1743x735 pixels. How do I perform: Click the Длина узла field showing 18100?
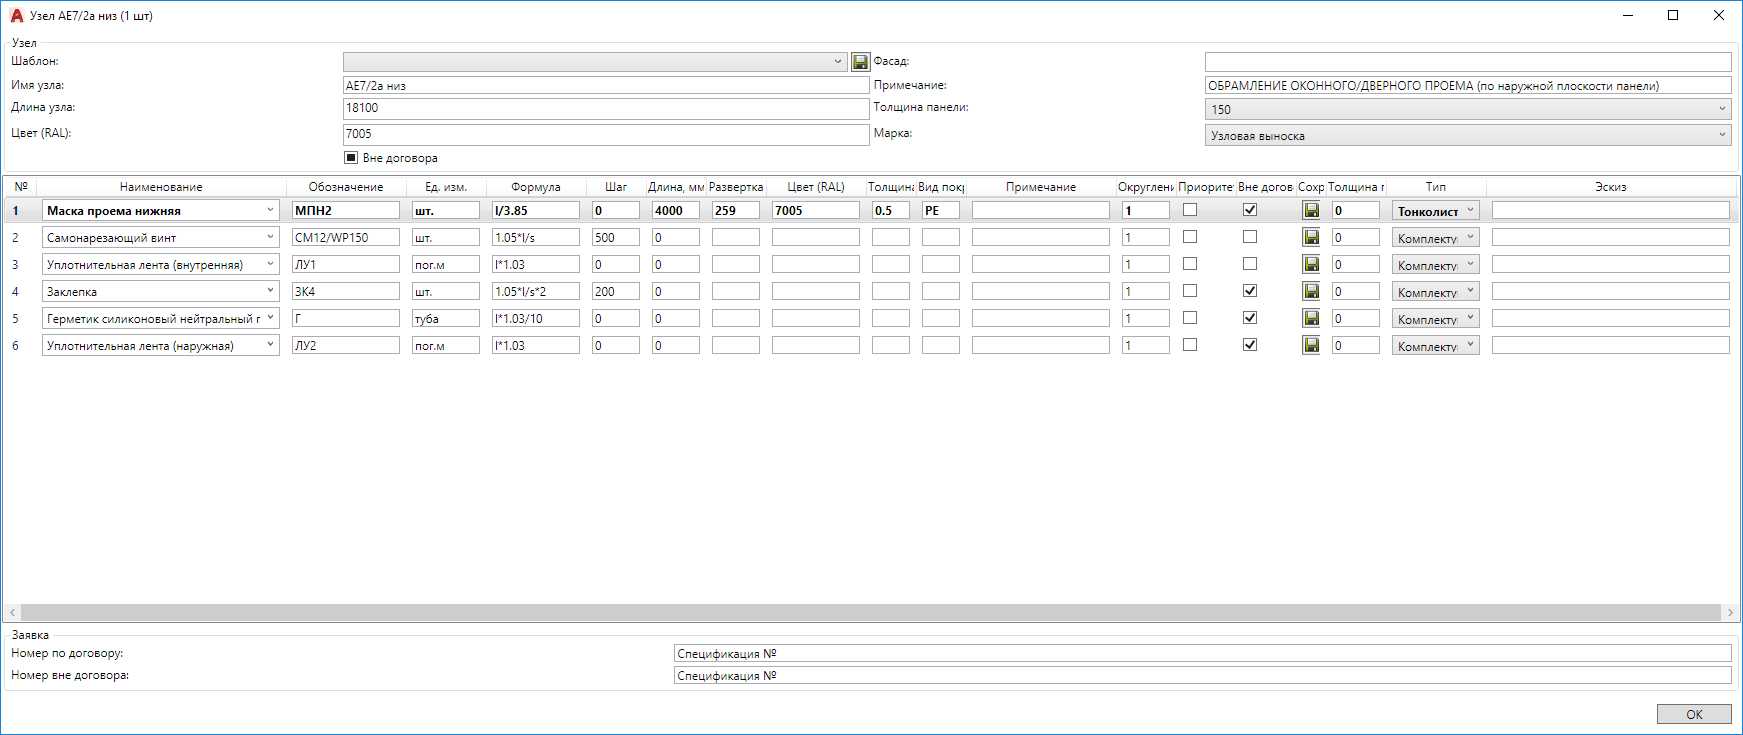point(606,108)
